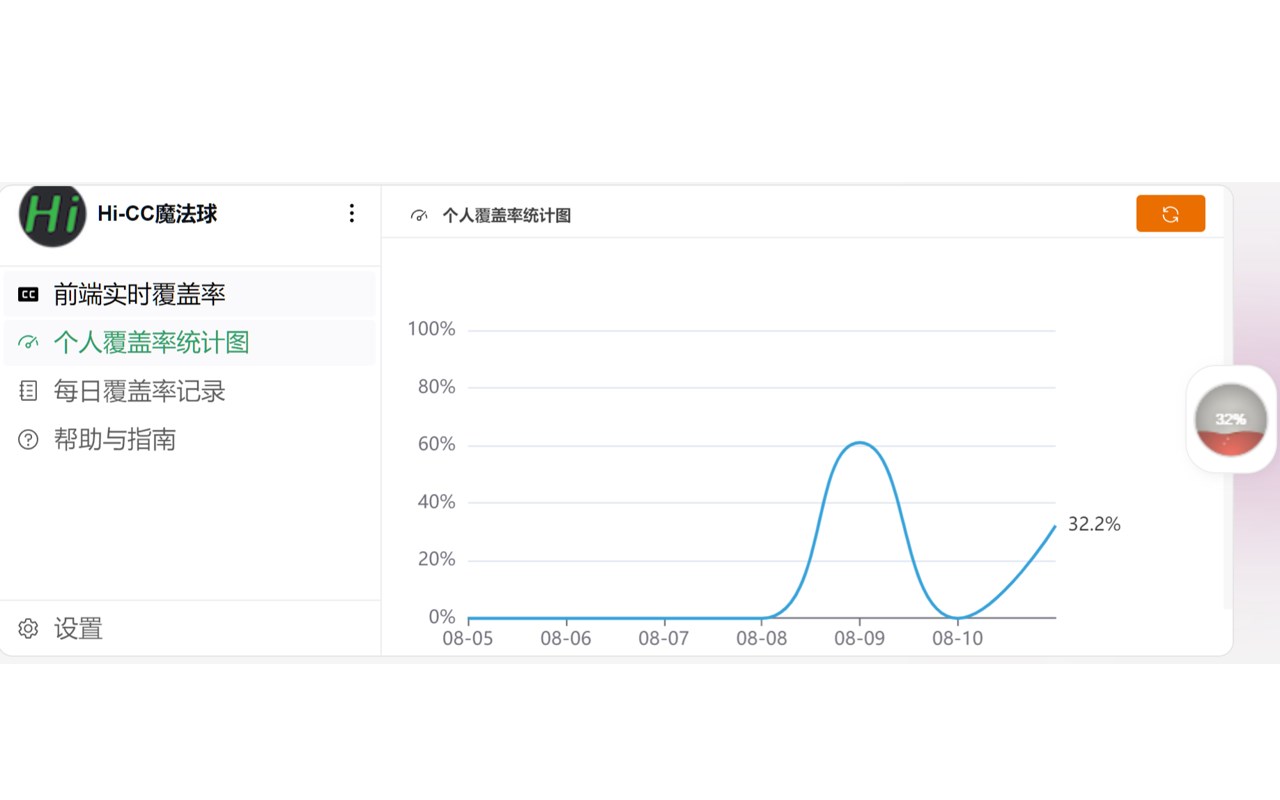Click the notebook icon beside 每日覆盖率记录
The width and height of the screenshot is (1280, 800).
click(29, 391)
